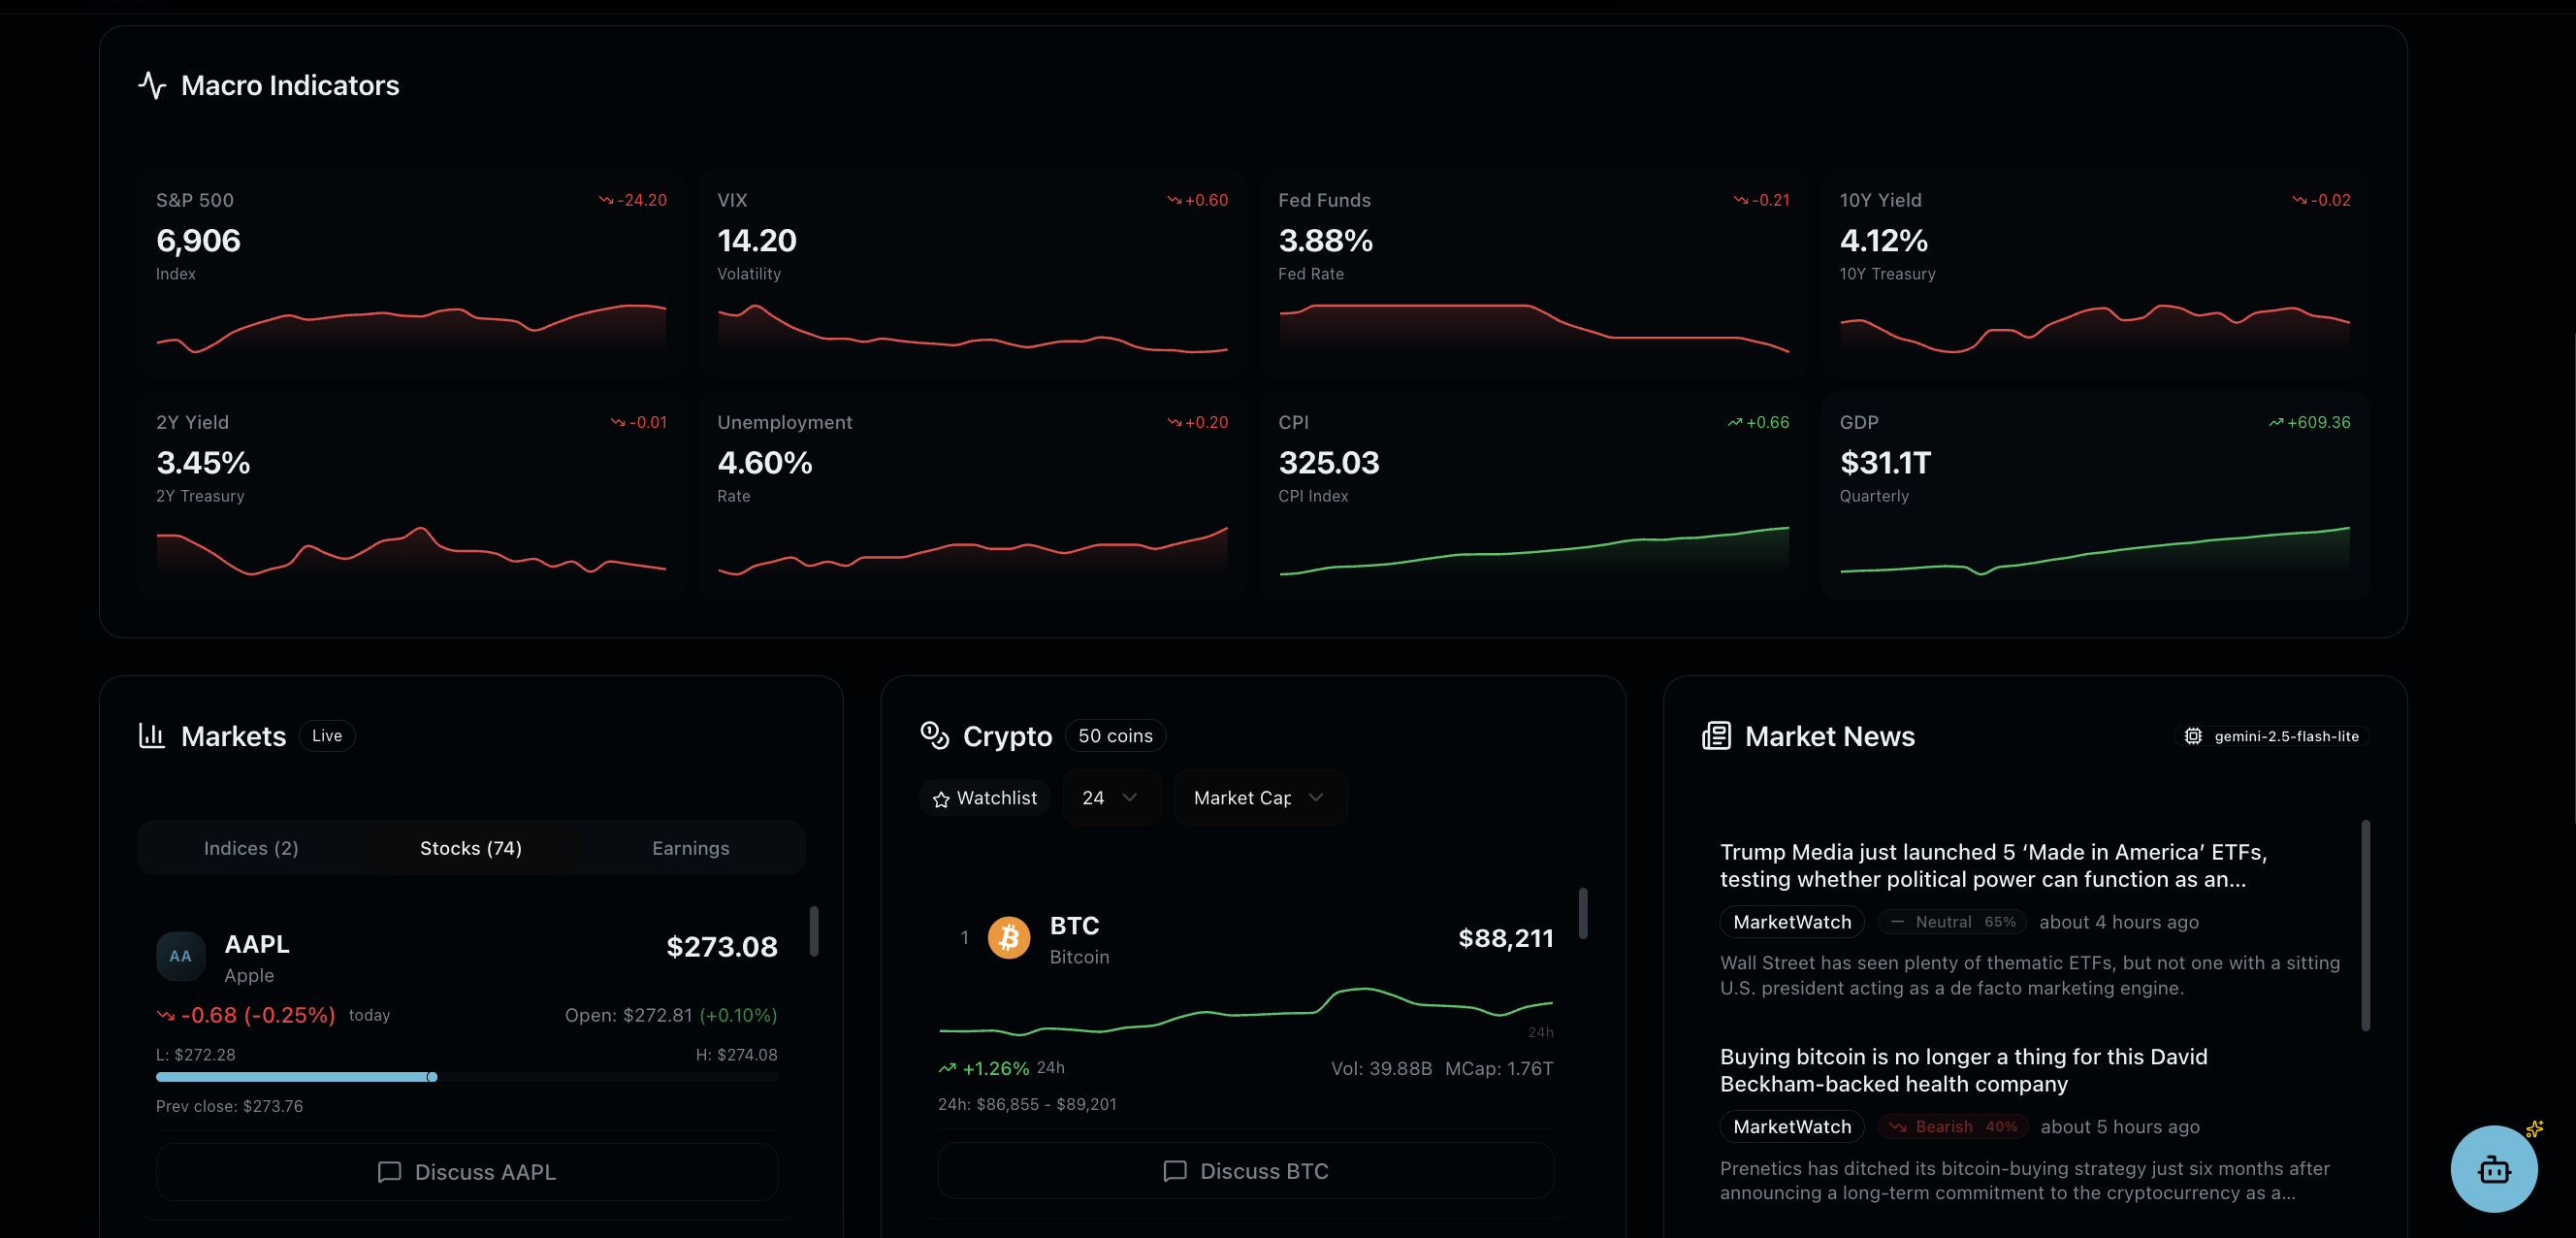Toggle the Watchlist star filter
The width and height of the screenshot is (2576, 1238).
(x=985, y=798)
